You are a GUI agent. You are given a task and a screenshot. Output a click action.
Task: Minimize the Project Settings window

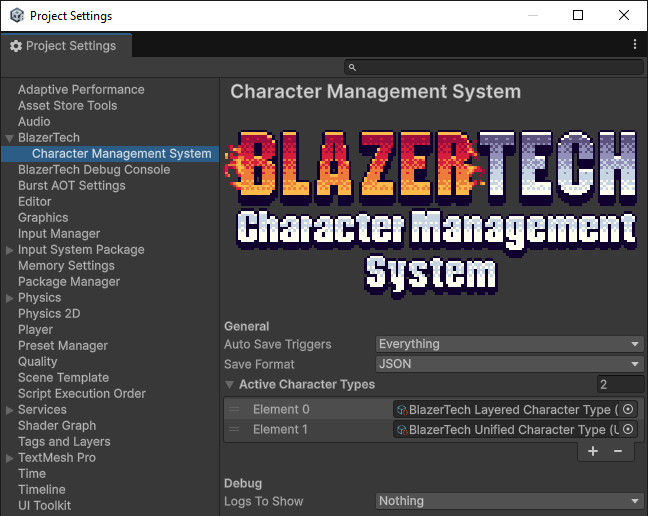pos(533,15)
